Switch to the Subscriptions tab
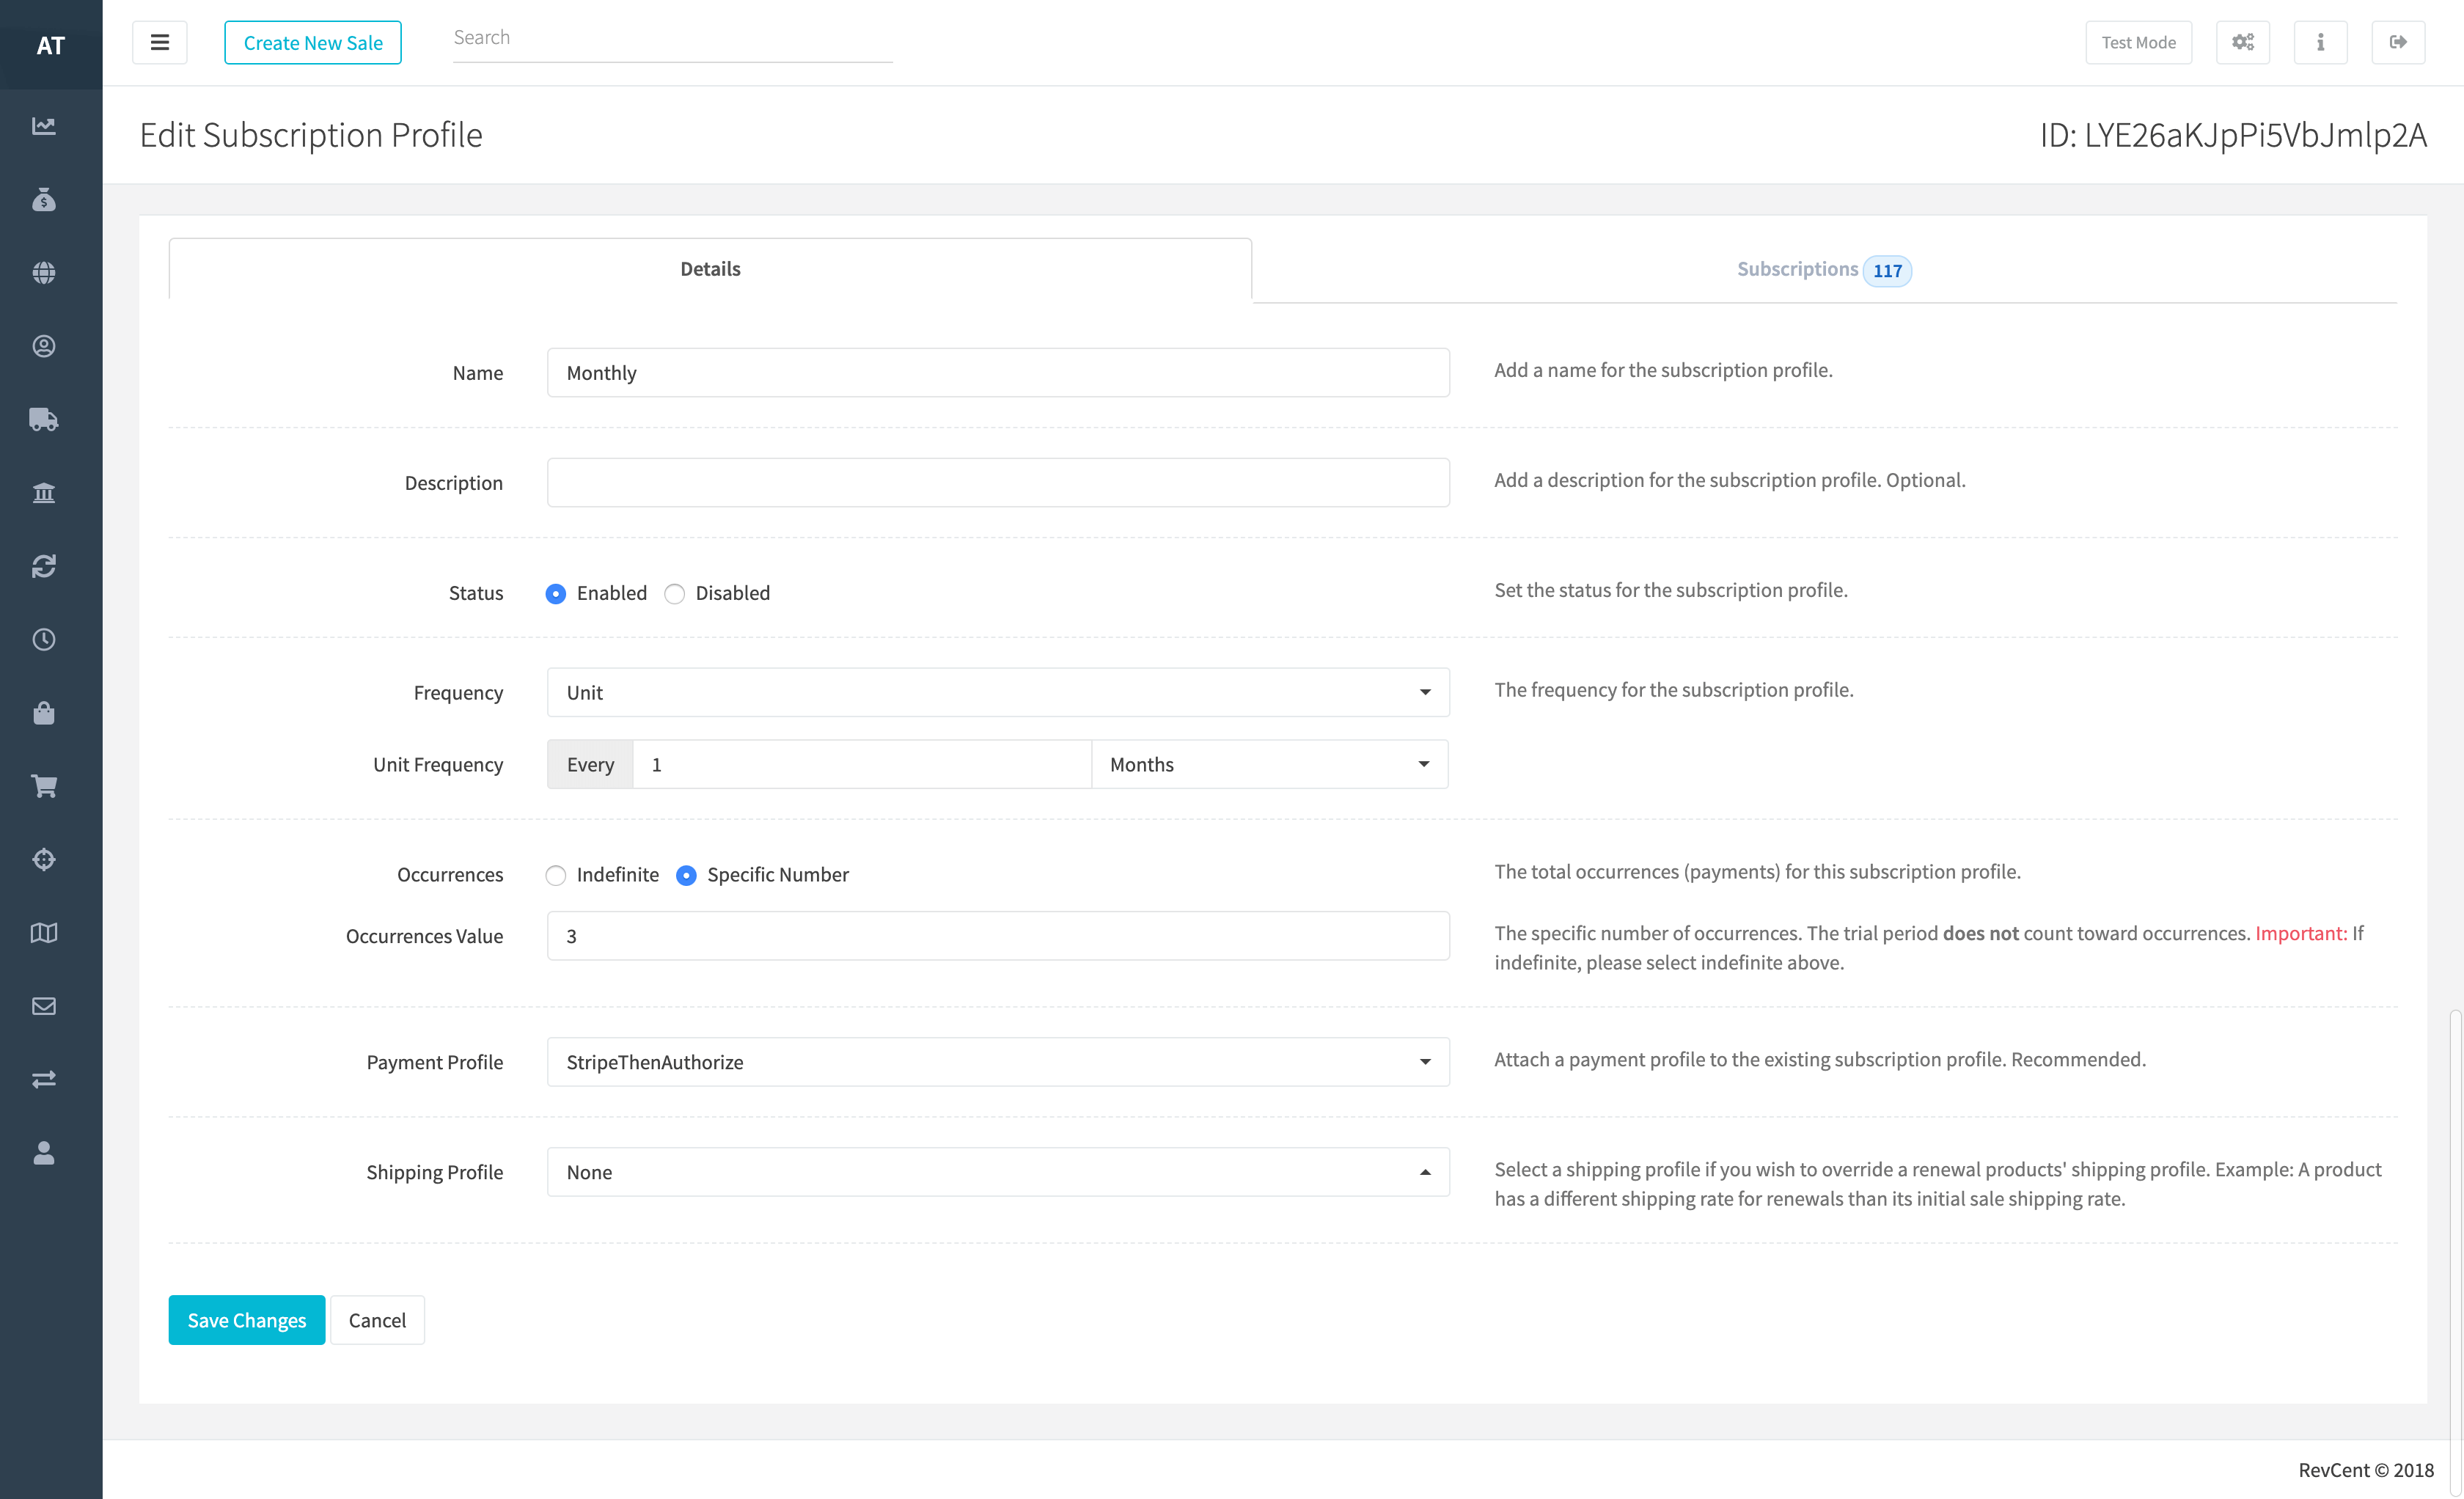The image size is (2464, 1499). [x=1822, y=270]
